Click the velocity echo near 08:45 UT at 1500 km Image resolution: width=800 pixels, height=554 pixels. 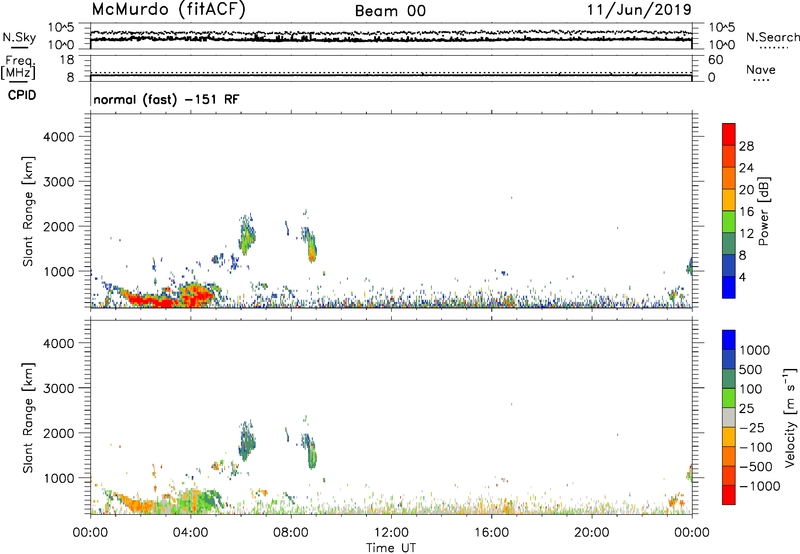[x=312, y=453]
